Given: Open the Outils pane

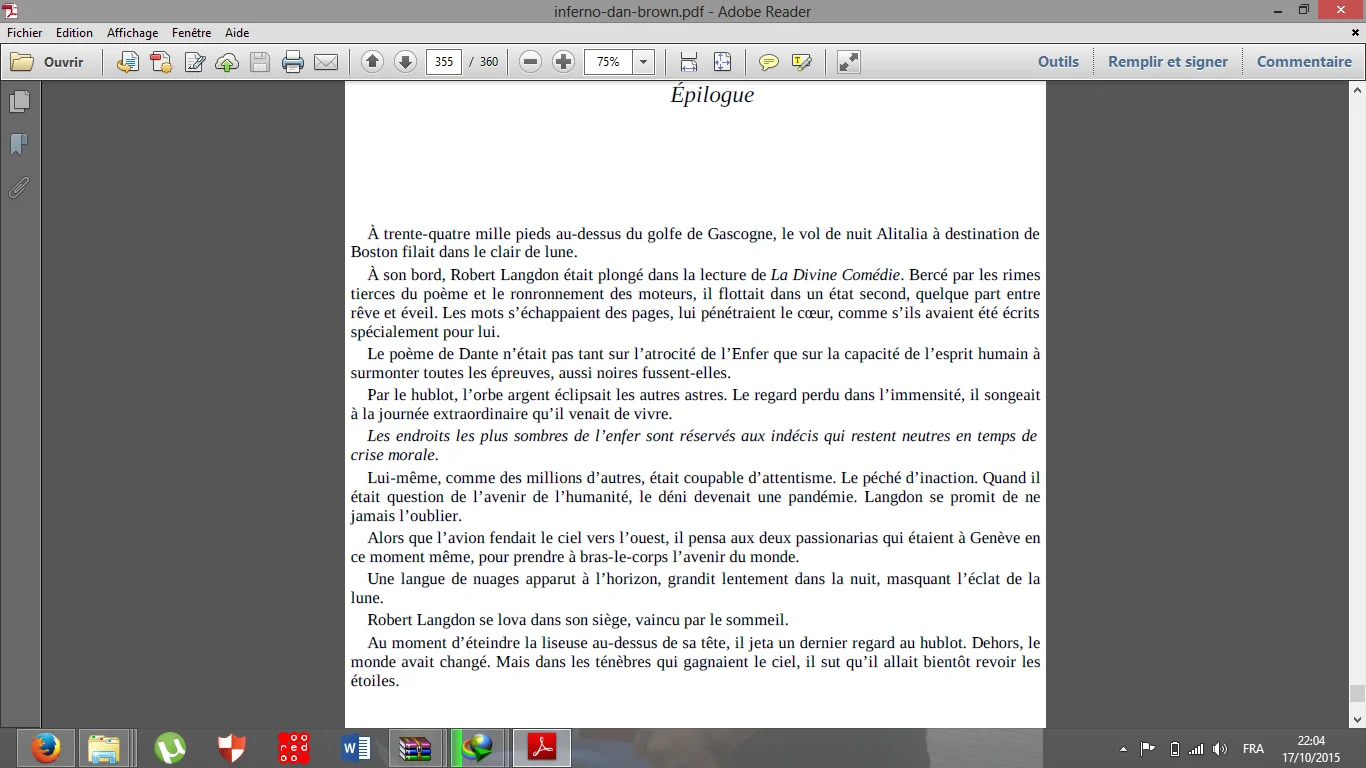Looking at the screenshot, I should 1058,62.
